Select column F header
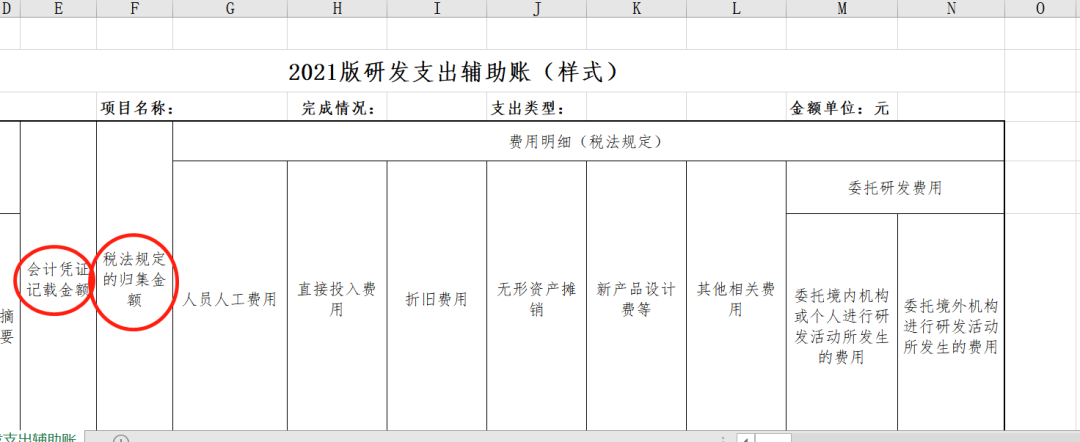This screenshot has height=442, width=1080. [134, 8]
